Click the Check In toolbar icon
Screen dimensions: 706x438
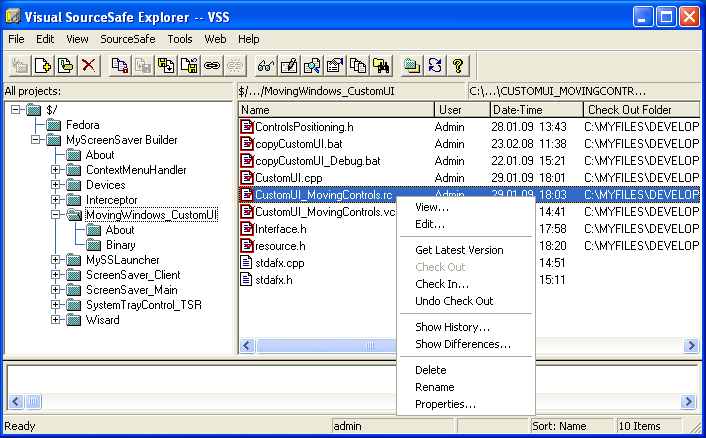click(x=166, y=66)
